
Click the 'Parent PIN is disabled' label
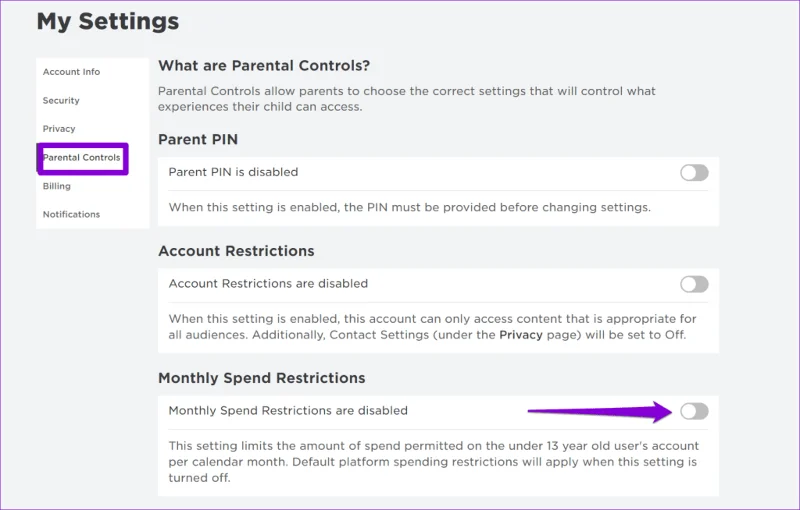coord(233,172)
